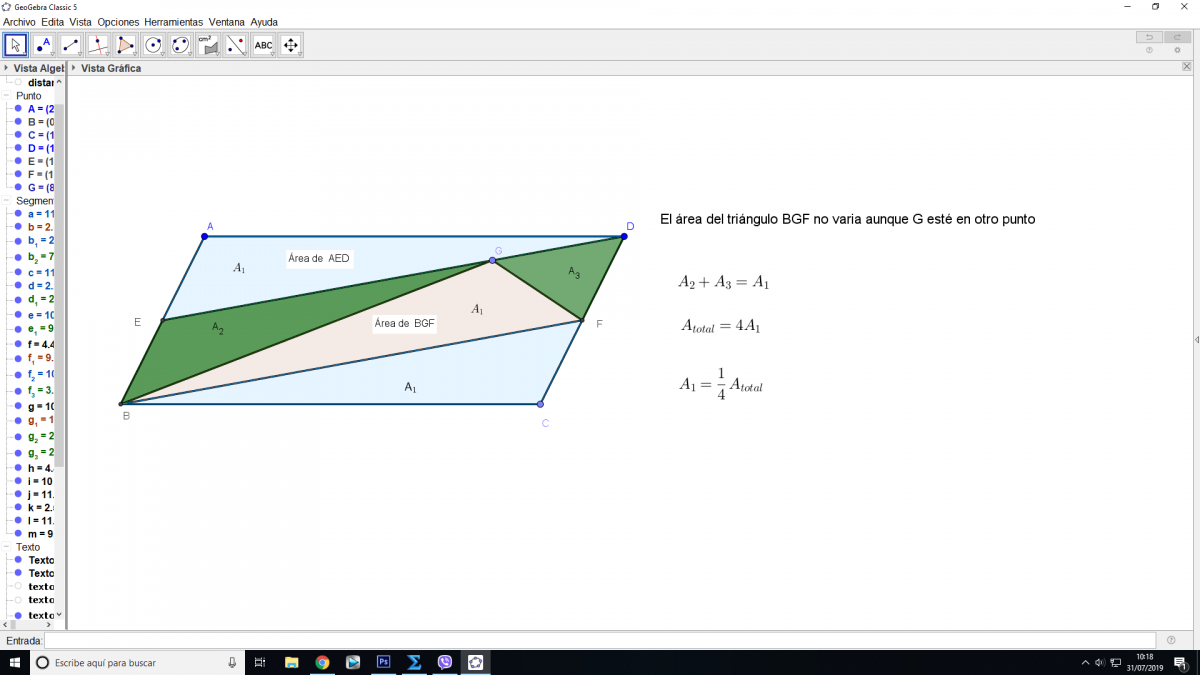
Task: Activate the Move Graphics View tool
Action: coord(291,45)
